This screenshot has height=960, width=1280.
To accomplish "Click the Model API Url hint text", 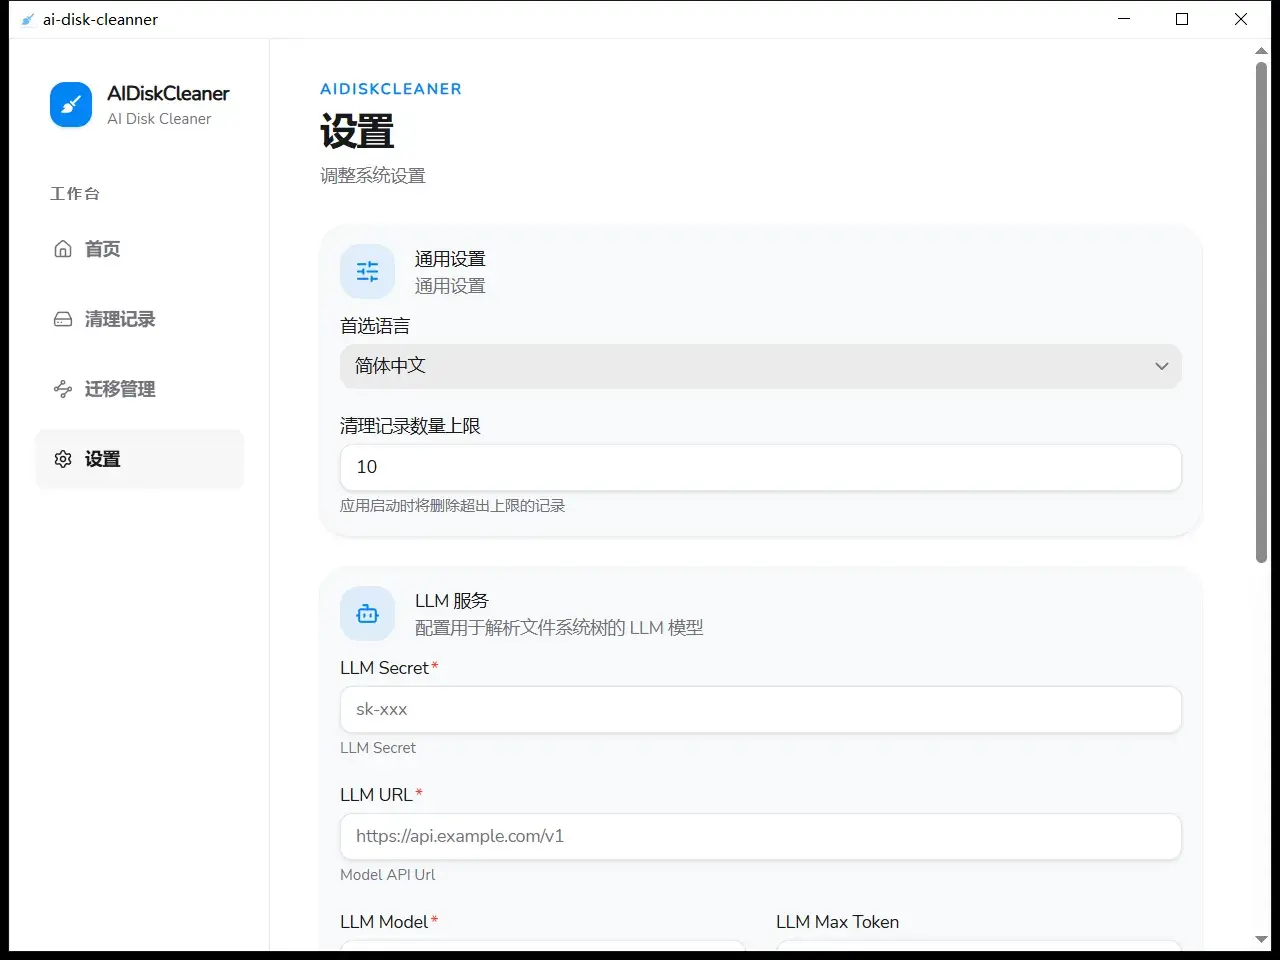I will tap(388, 875).
